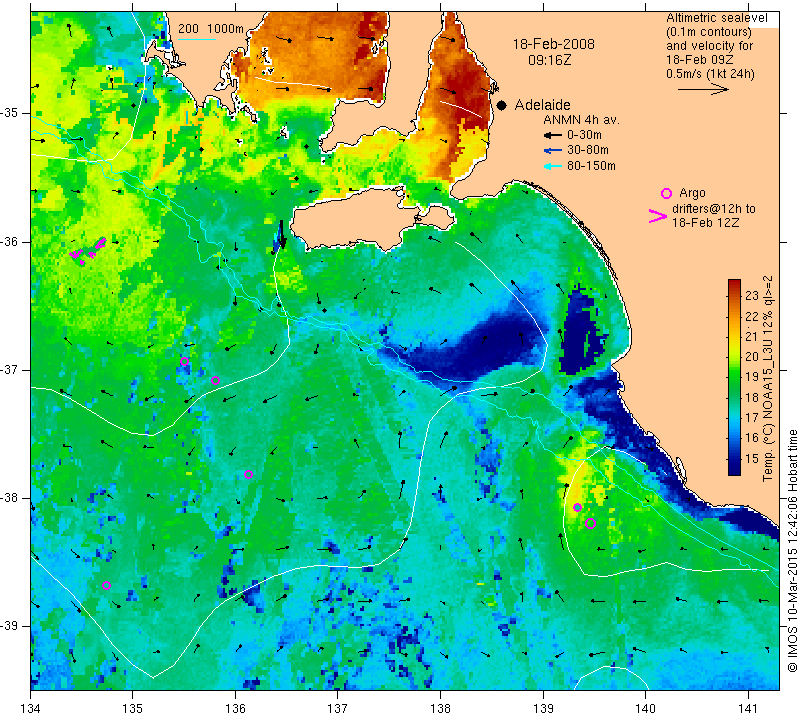Click the 09:16Z time label

coord(549,60)
